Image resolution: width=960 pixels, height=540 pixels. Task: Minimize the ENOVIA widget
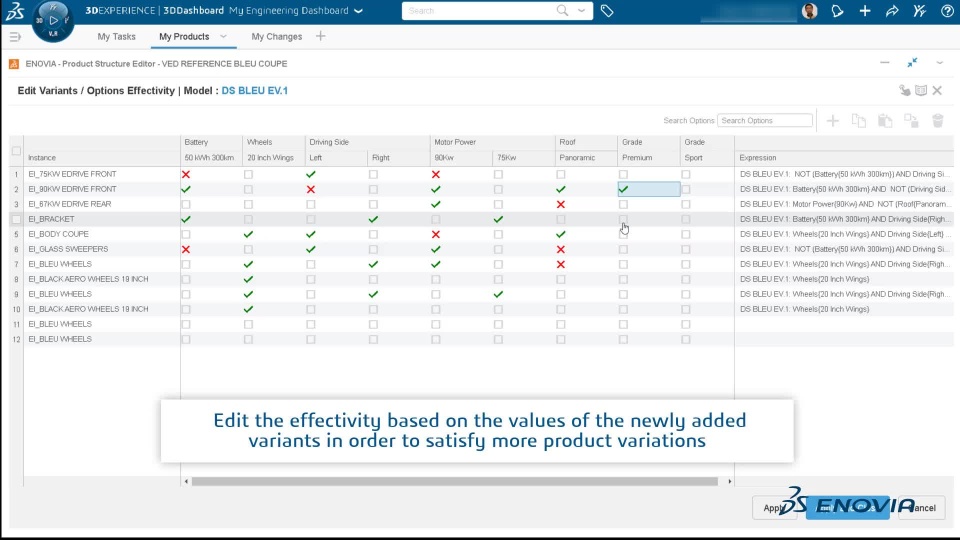(x=885, y=62)
